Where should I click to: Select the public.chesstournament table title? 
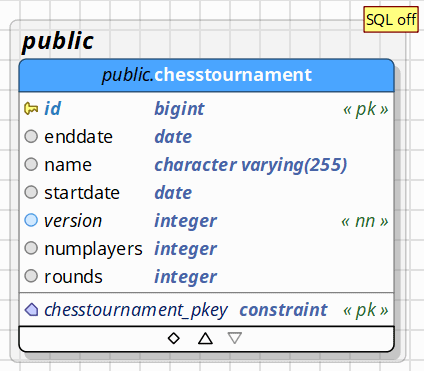(x=207, y=75)
